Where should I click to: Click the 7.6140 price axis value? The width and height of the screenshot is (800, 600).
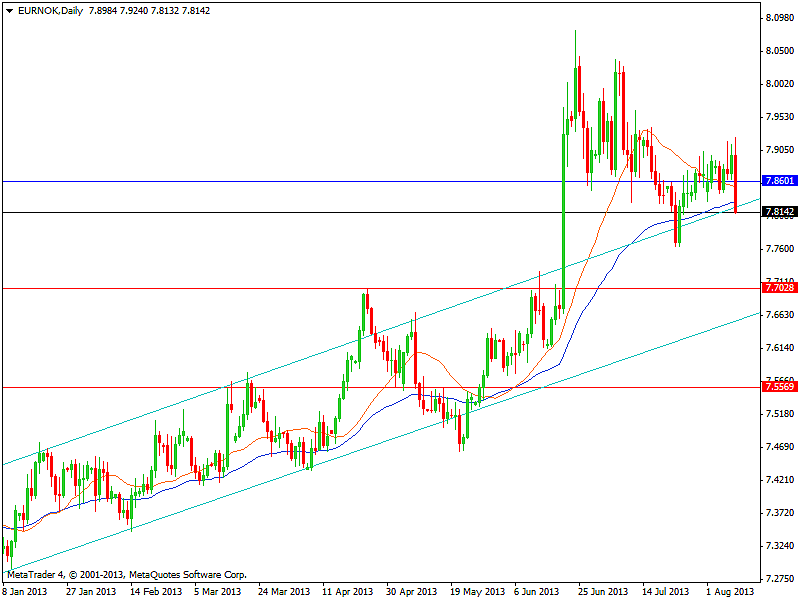(x=778, y=348)
